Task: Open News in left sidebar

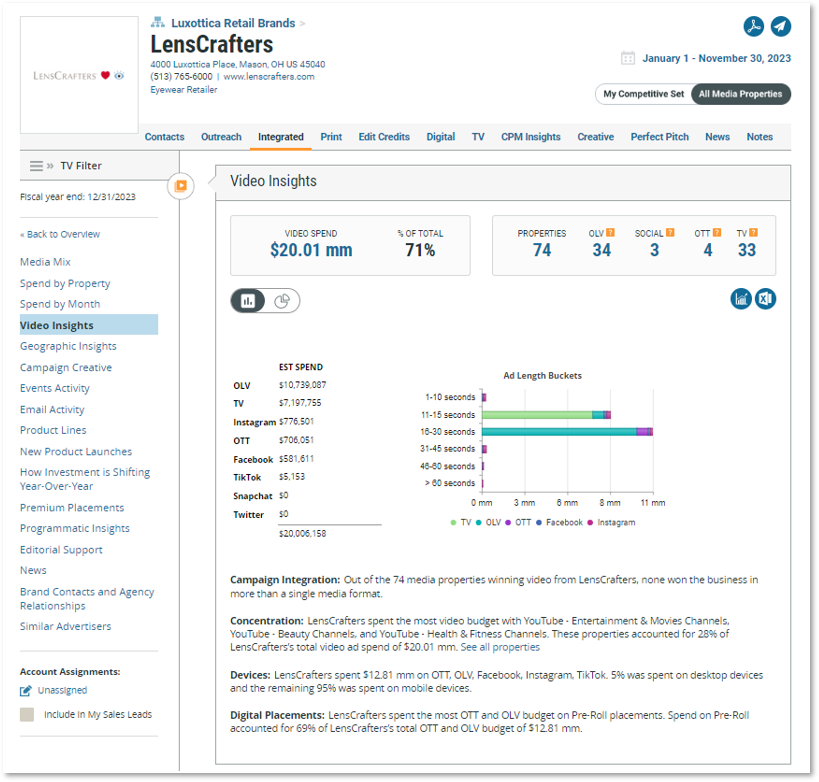Action: (x=33, y=570)
